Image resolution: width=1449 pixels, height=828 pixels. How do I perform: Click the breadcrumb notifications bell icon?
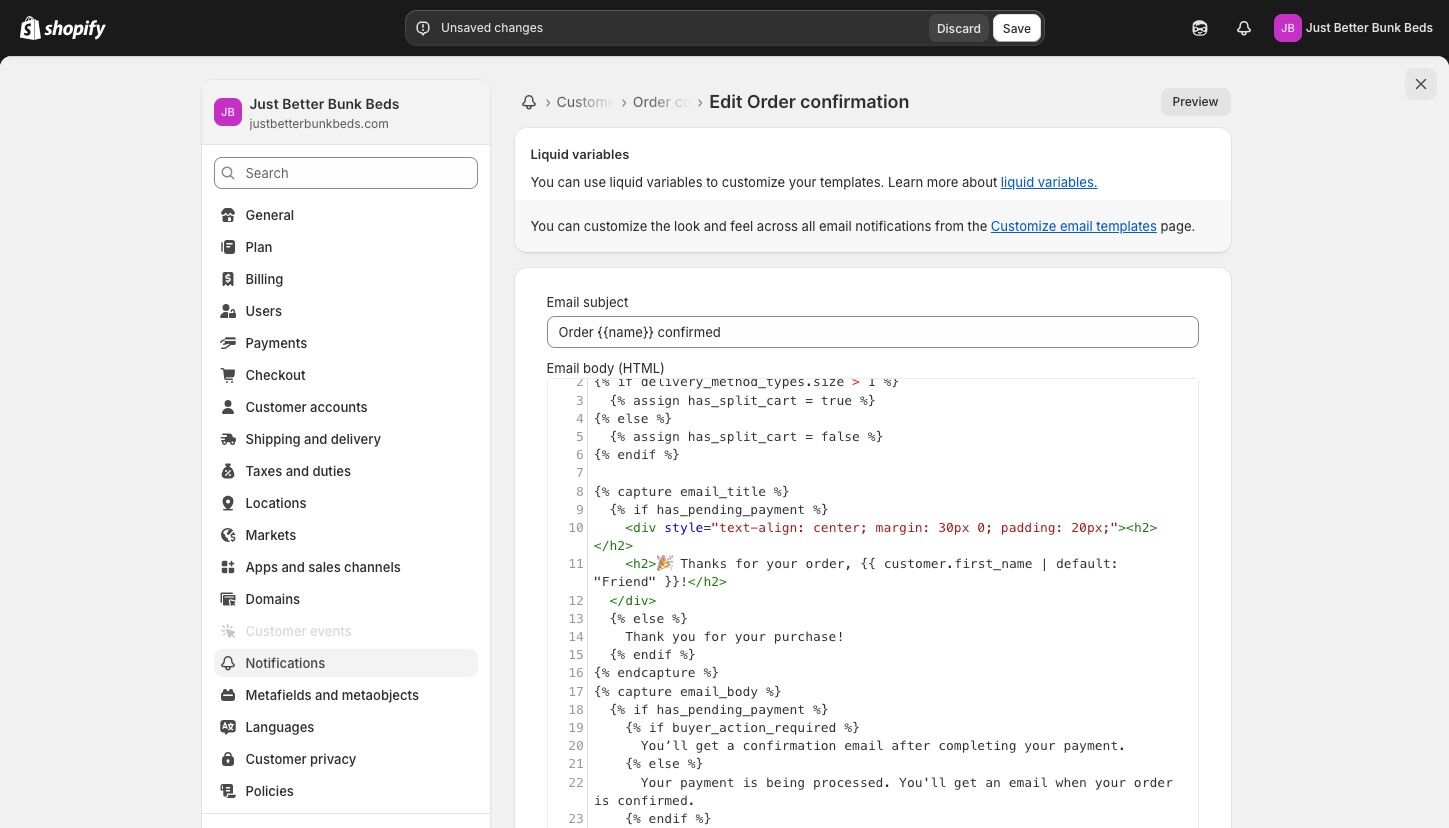click(529, 102)
